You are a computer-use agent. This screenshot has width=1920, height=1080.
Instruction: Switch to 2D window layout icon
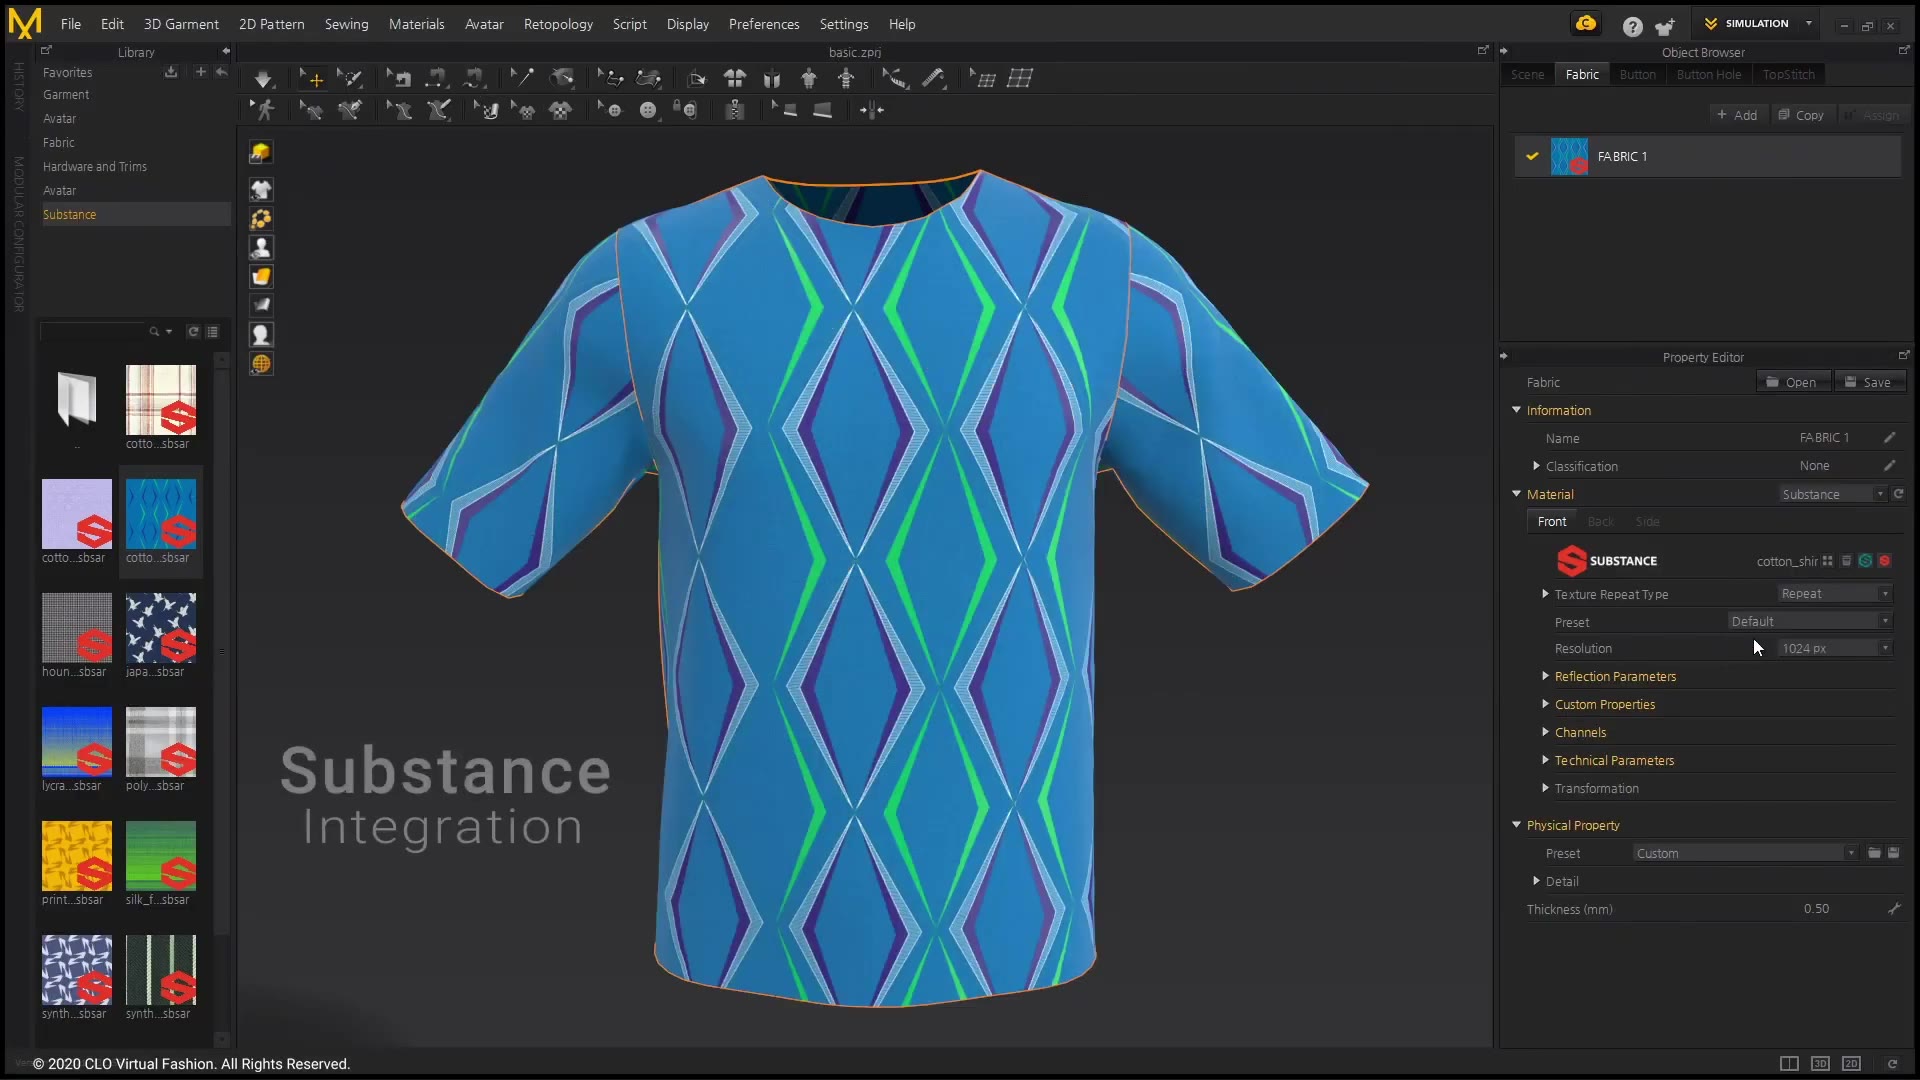tap(1851, 1063)
